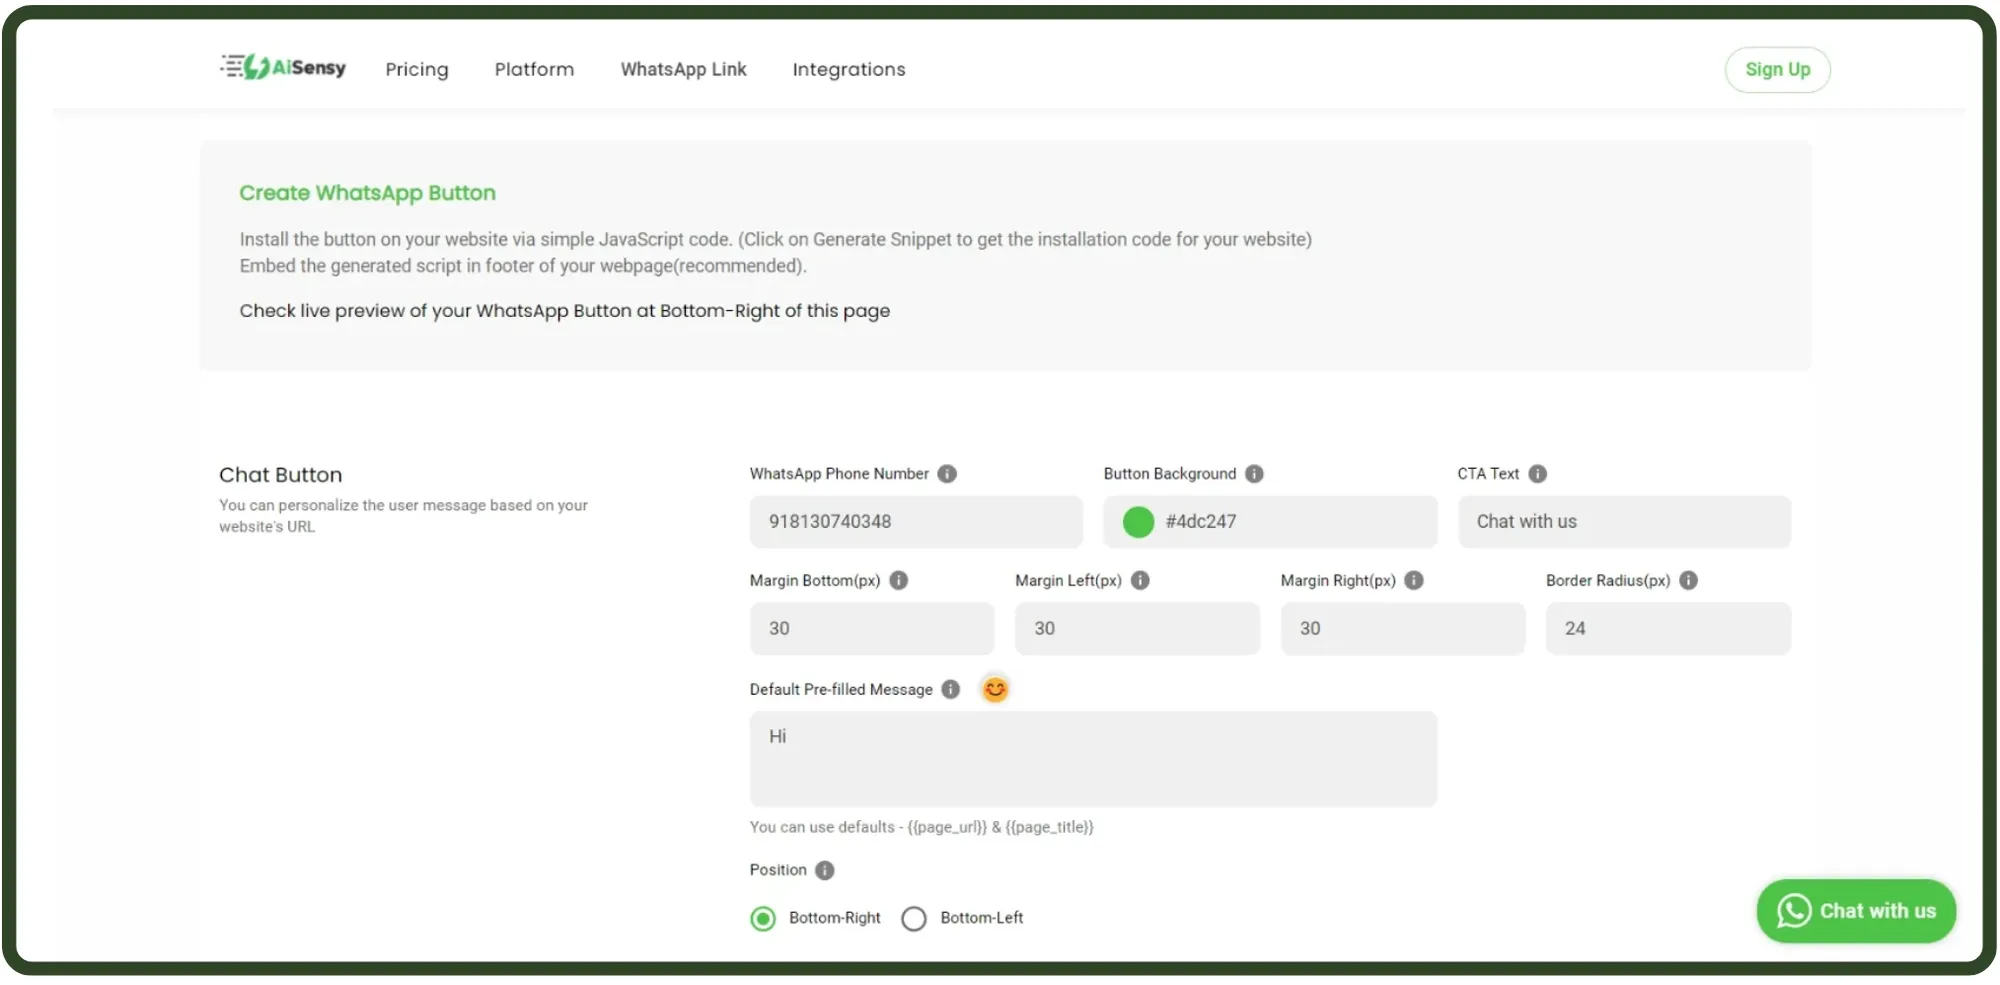Open the Pricing menu item
The image size is (2000, 985).
tap(417, 69)
